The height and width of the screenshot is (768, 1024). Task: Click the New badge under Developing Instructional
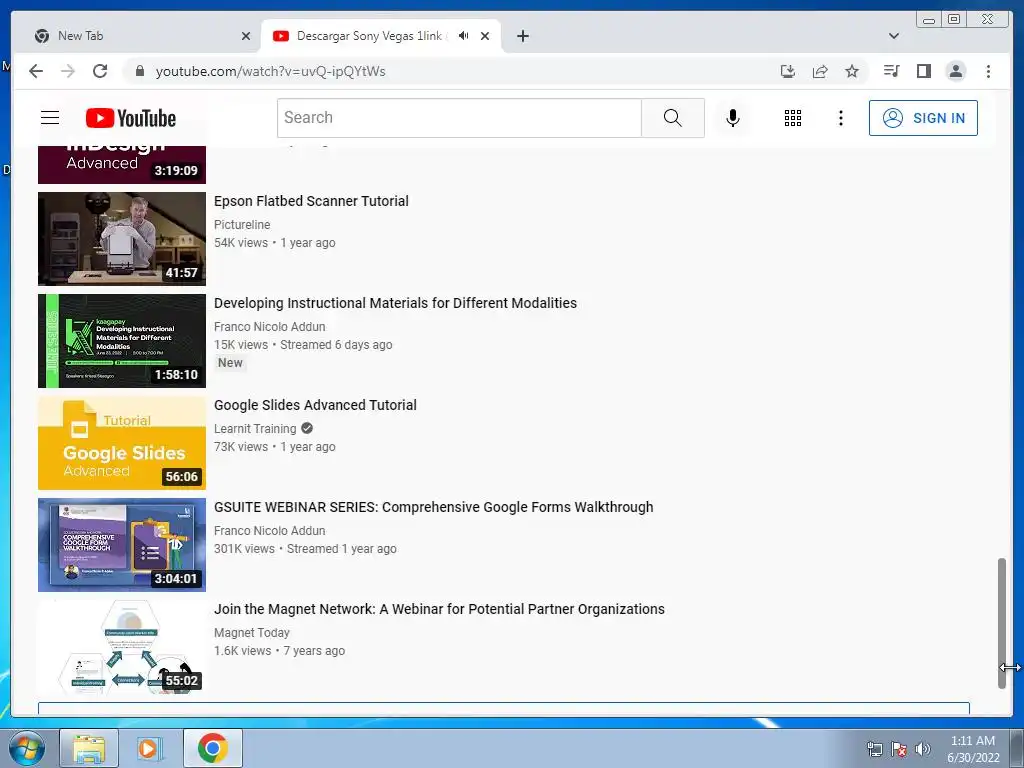click(230, 363)
